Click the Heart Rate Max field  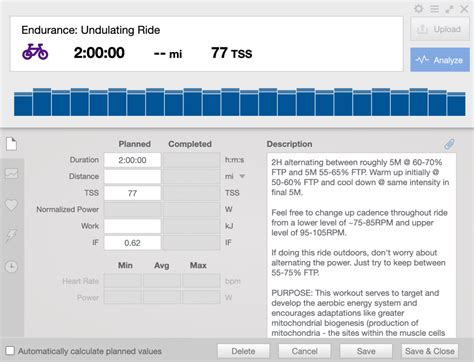point(201,281)
